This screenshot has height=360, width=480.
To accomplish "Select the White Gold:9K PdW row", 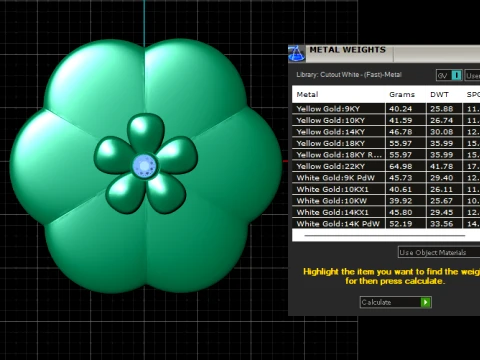I will (386, 178).
